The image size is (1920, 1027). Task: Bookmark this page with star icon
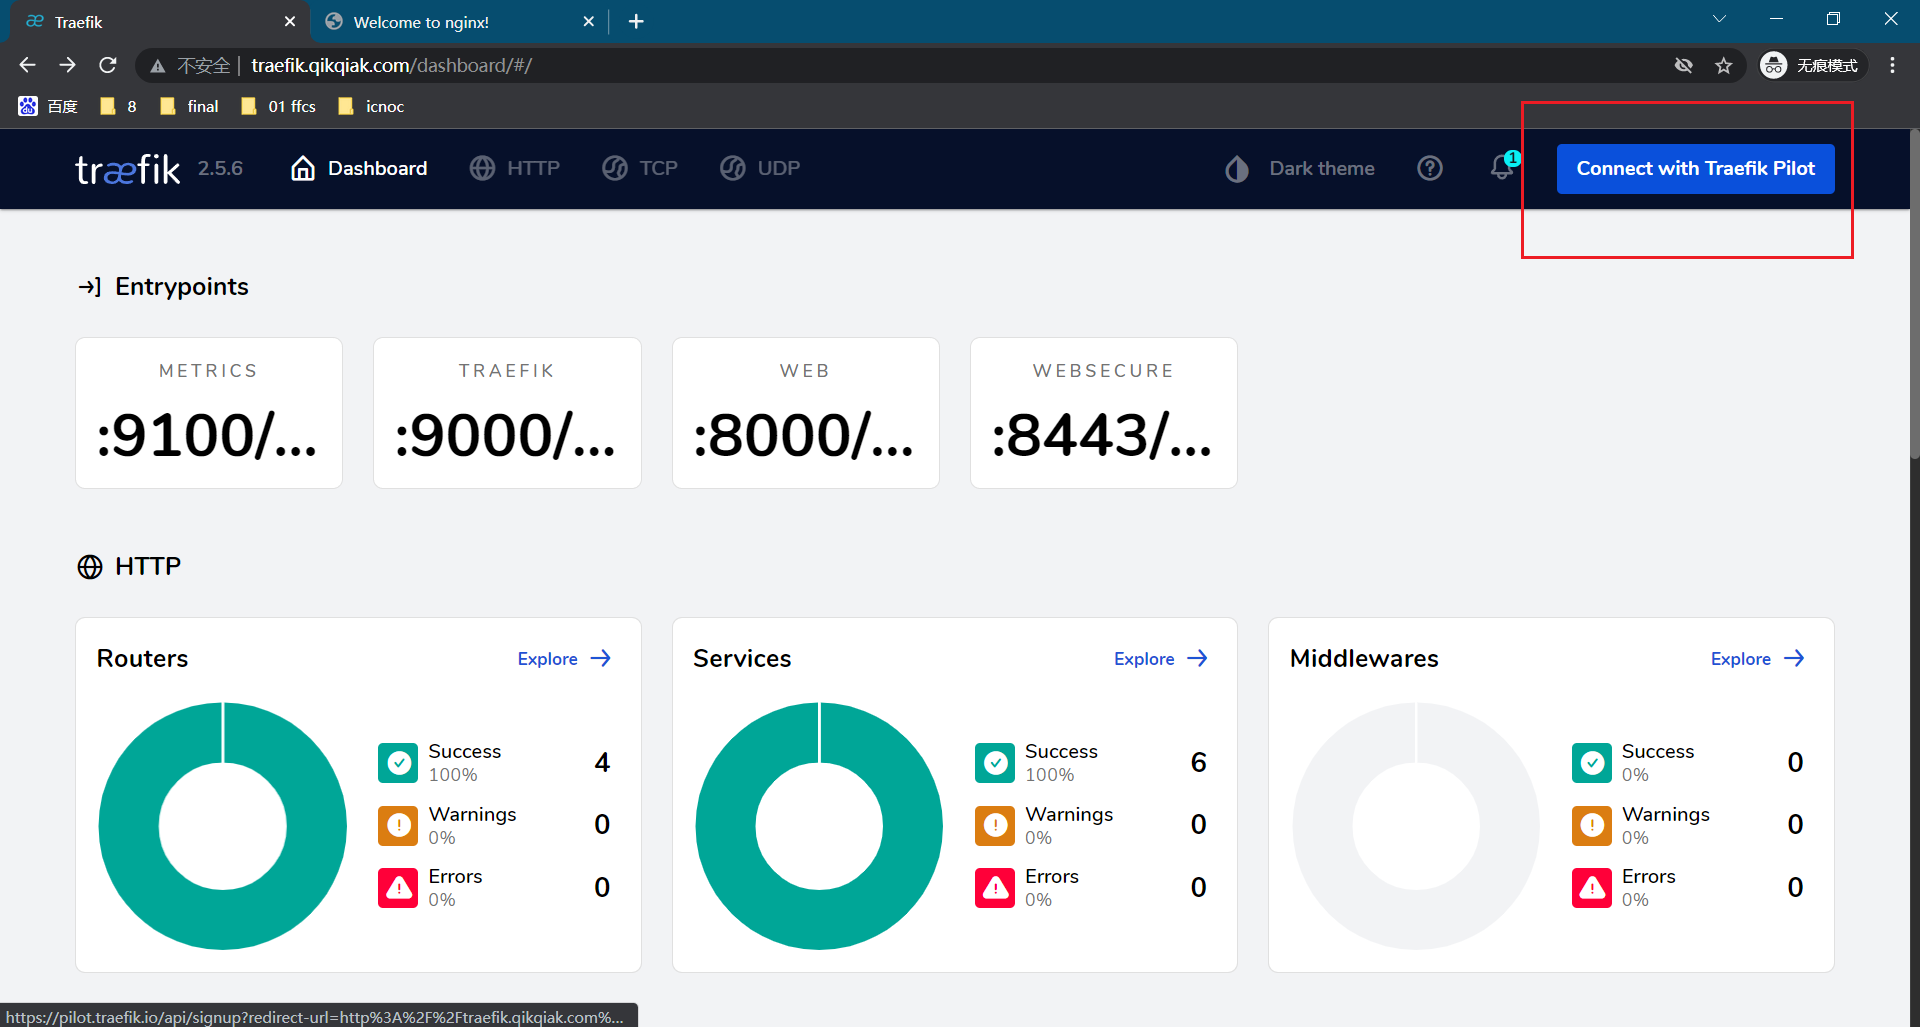[1724, 65]
